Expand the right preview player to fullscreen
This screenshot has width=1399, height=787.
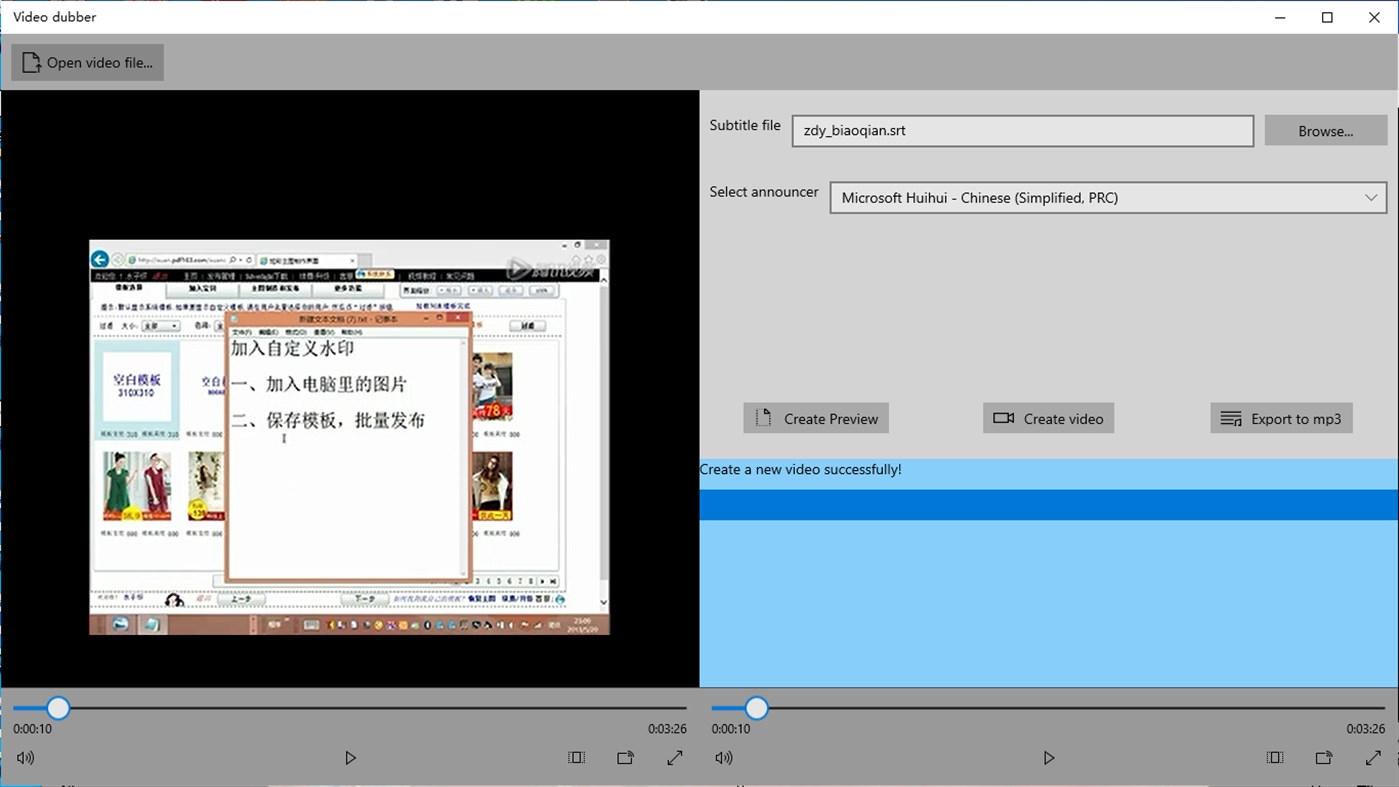[1374, 757]
